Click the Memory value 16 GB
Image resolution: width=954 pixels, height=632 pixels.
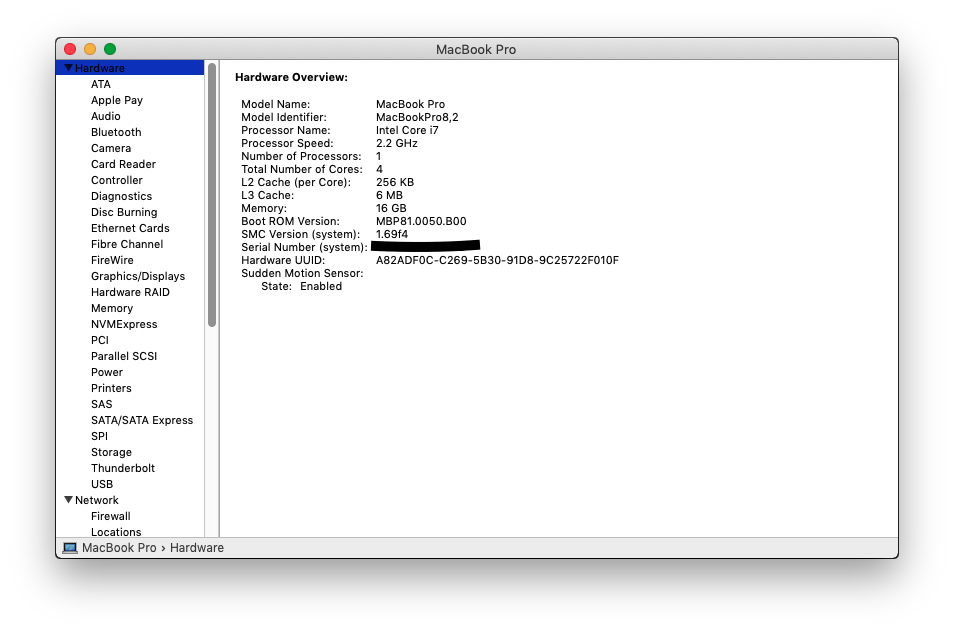pos(391,208)
